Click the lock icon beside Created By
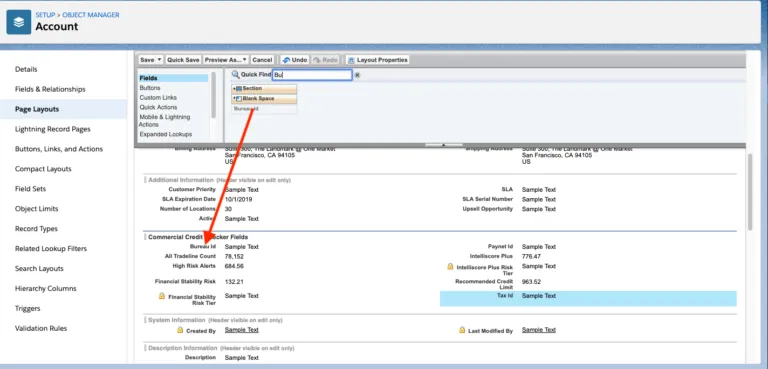768x369 pixels. coord(180,330)
